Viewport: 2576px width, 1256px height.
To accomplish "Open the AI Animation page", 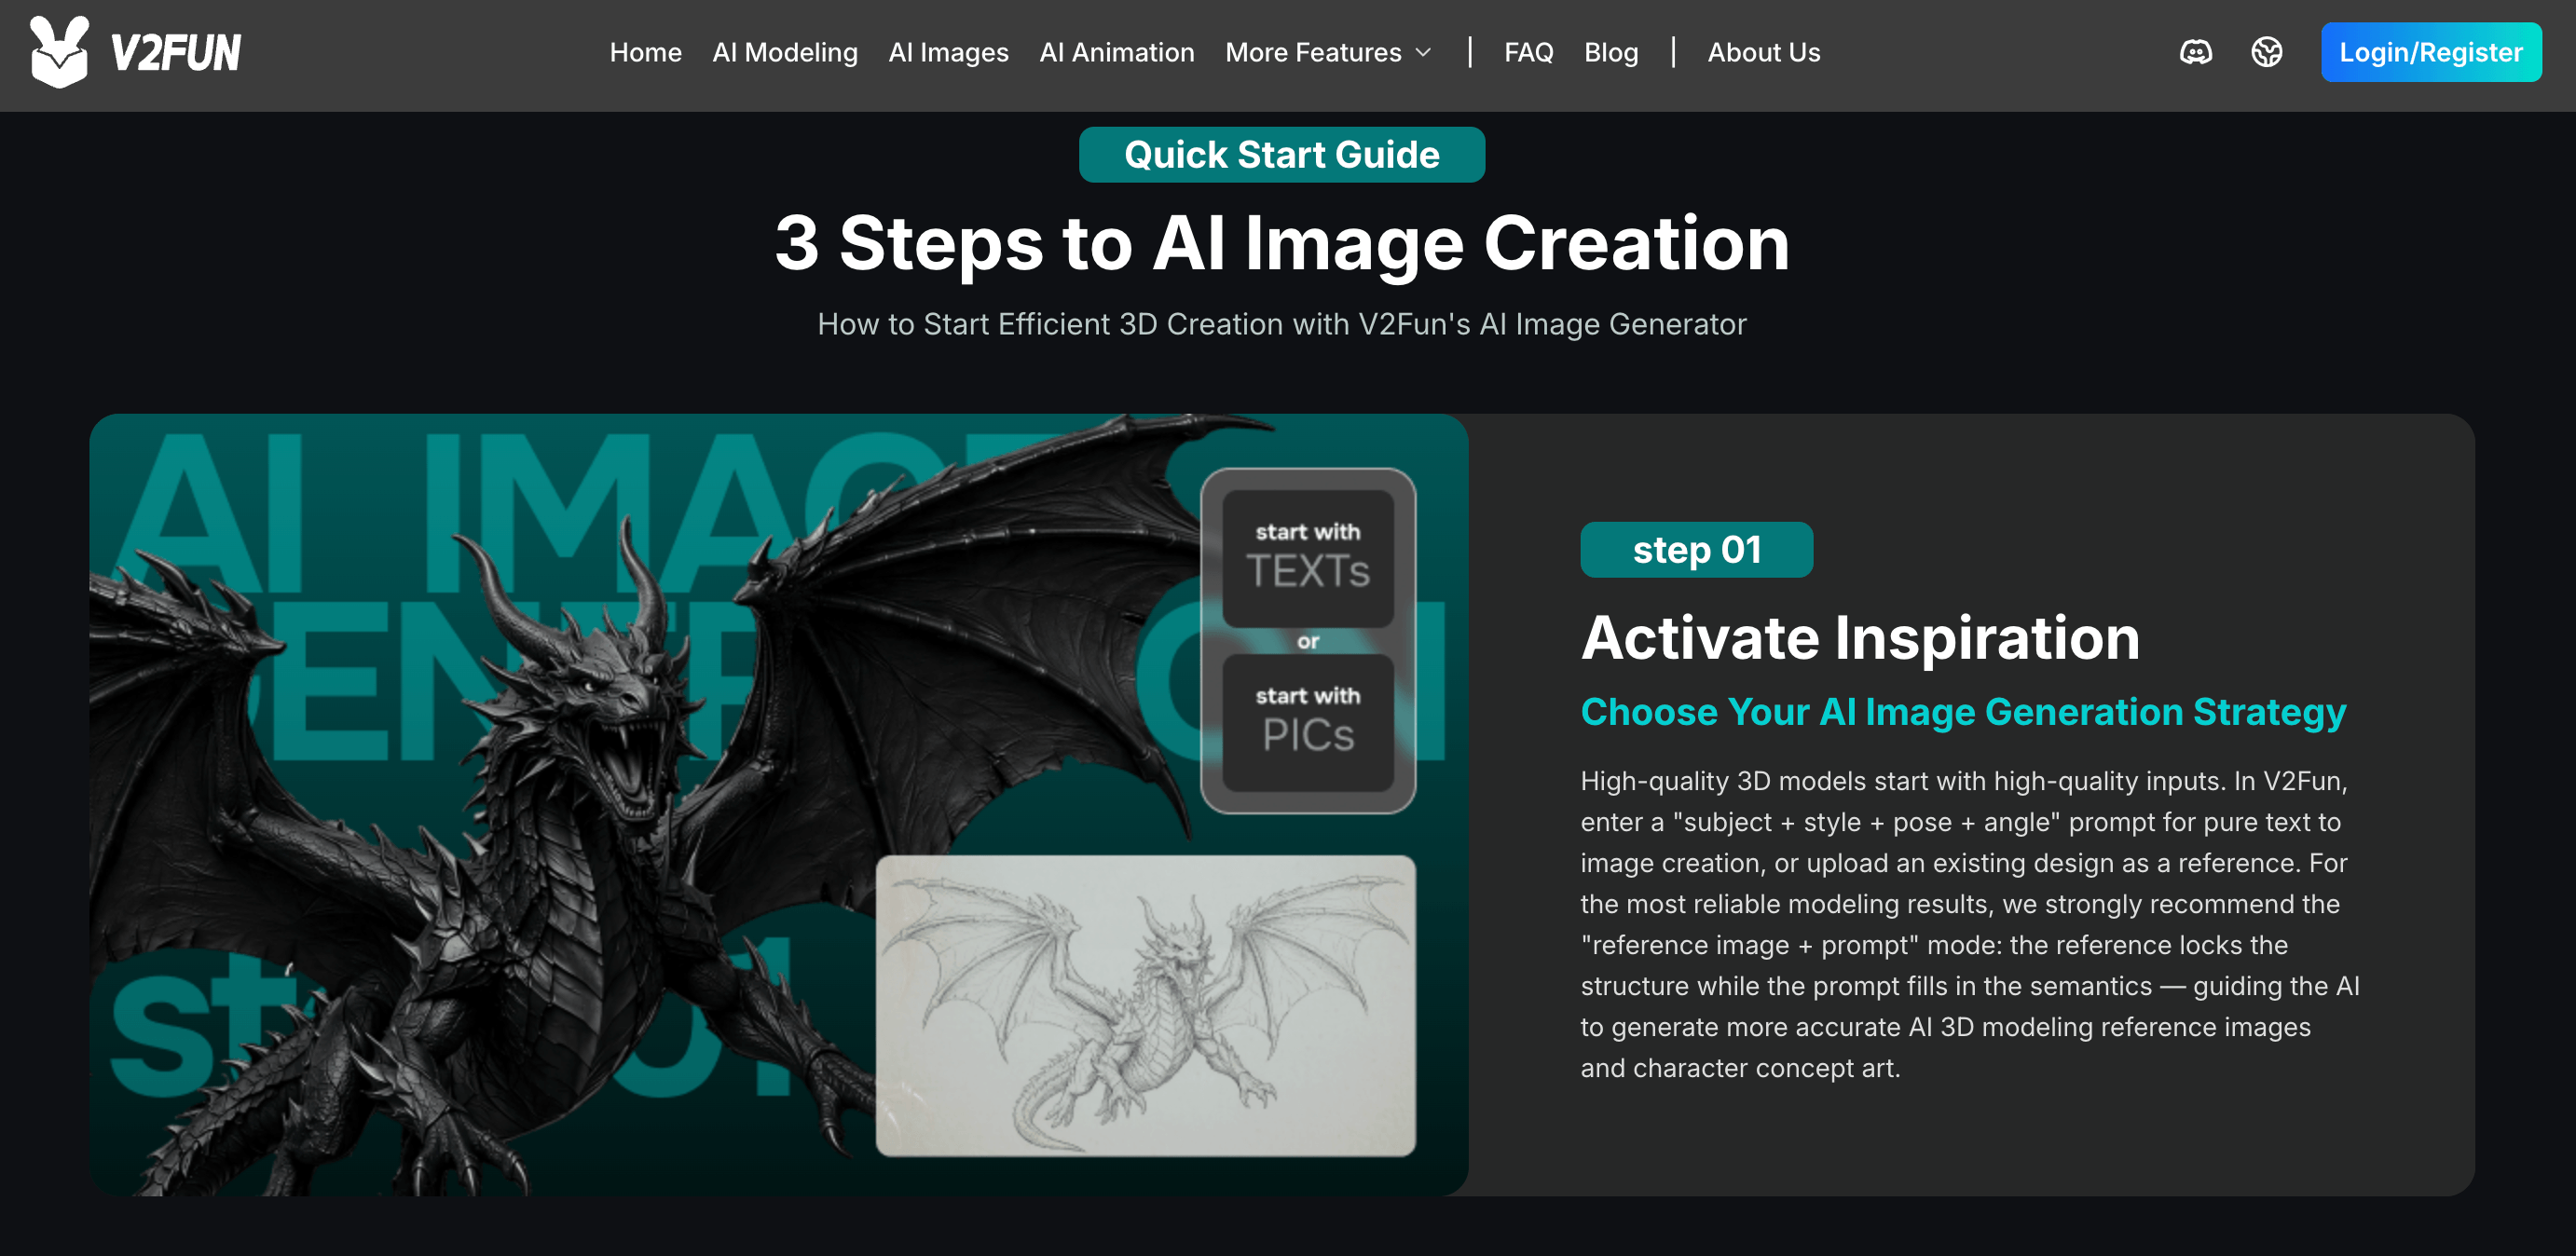I will click(x=1116, y=53).
